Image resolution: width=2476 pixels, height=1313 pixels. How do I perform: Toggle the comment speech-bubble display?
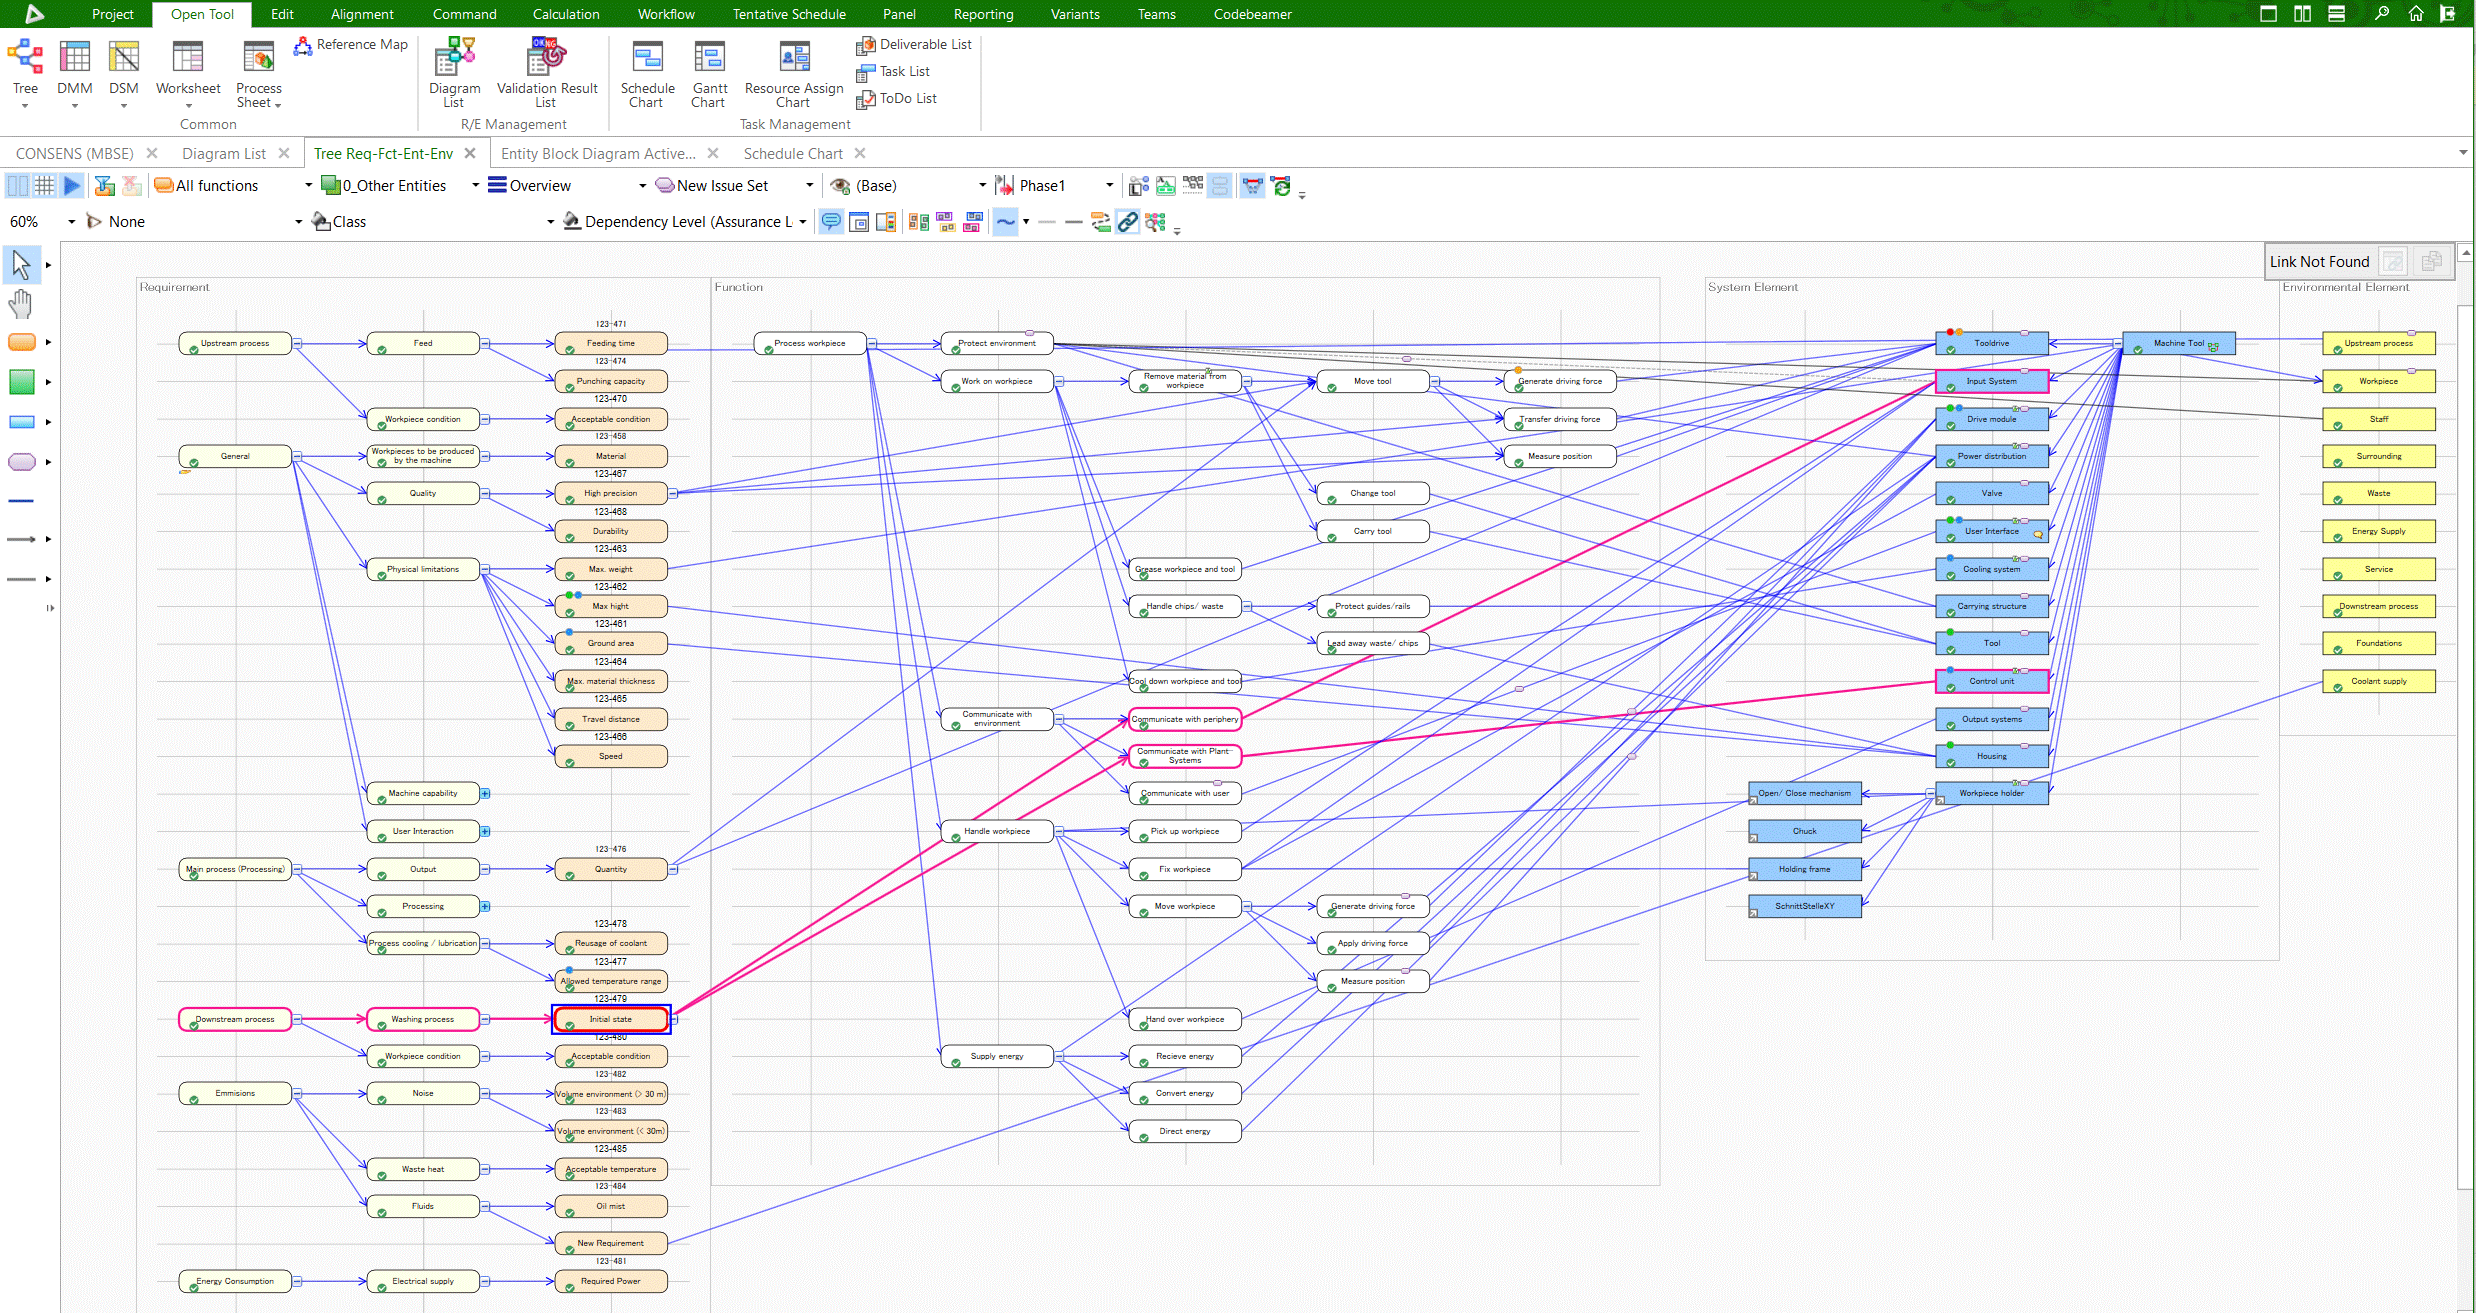(830, 221)
